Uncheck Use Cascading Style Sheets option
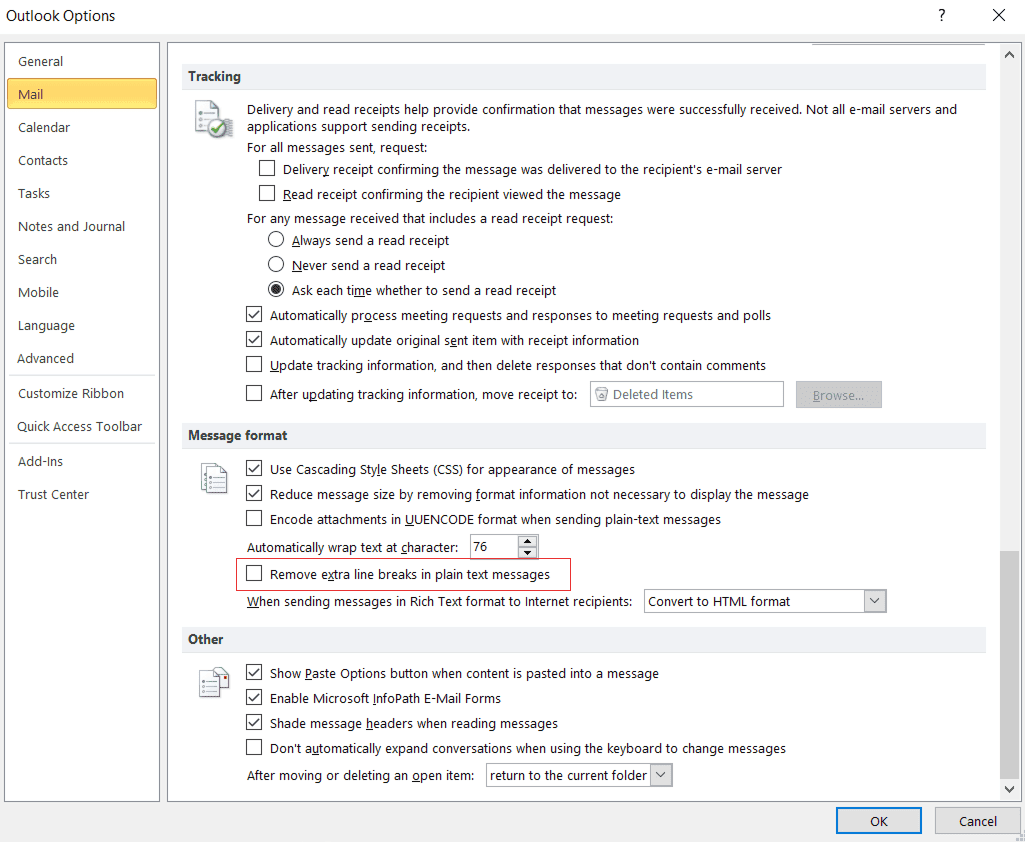 coord(255,469)
